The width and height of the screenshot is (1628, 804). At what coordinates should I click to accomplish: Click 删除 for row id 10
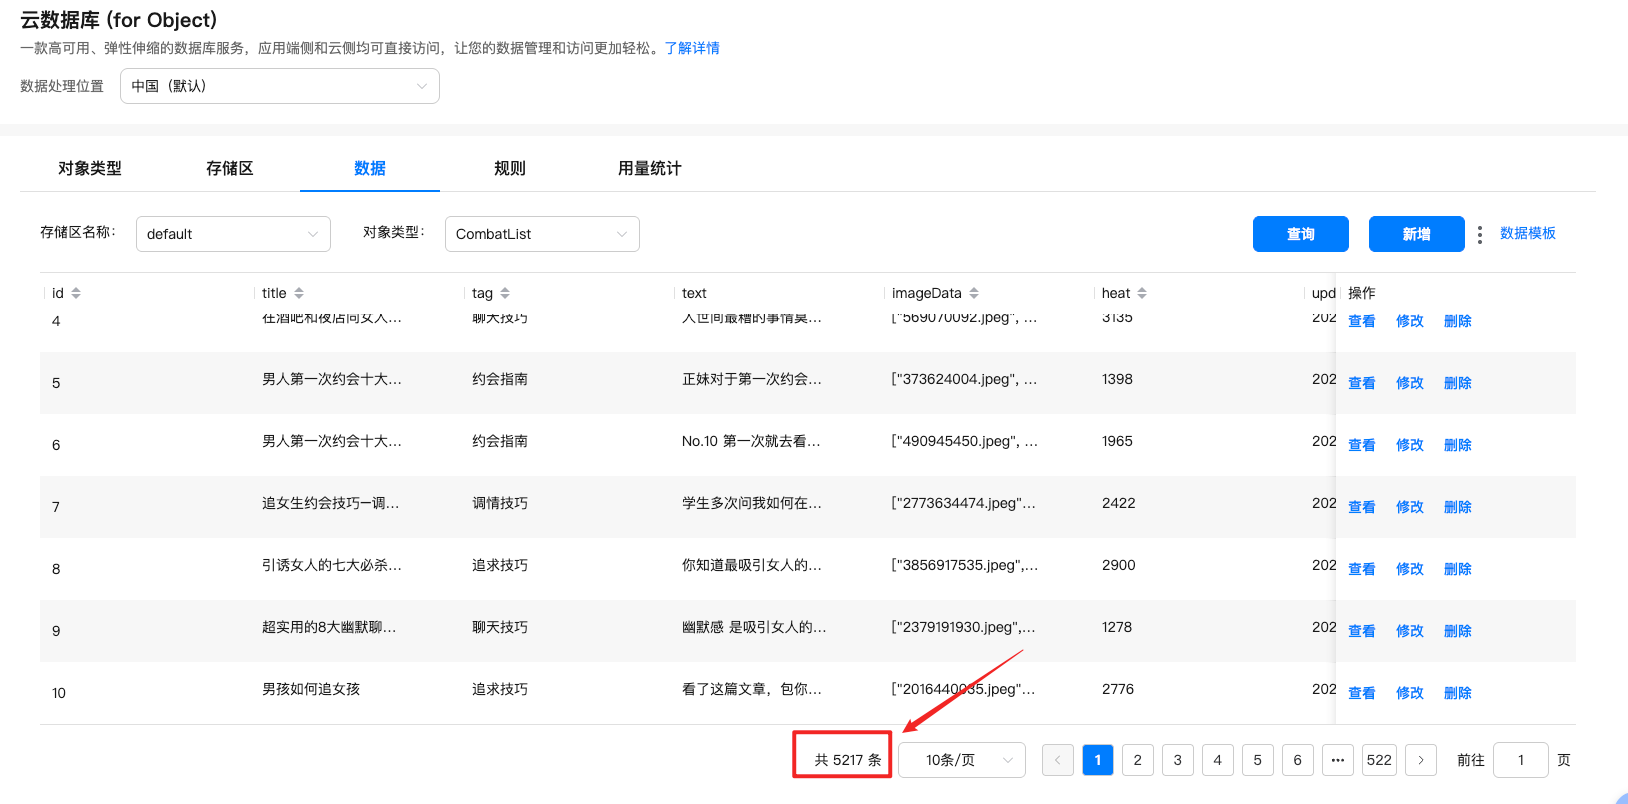point(1458,693)
